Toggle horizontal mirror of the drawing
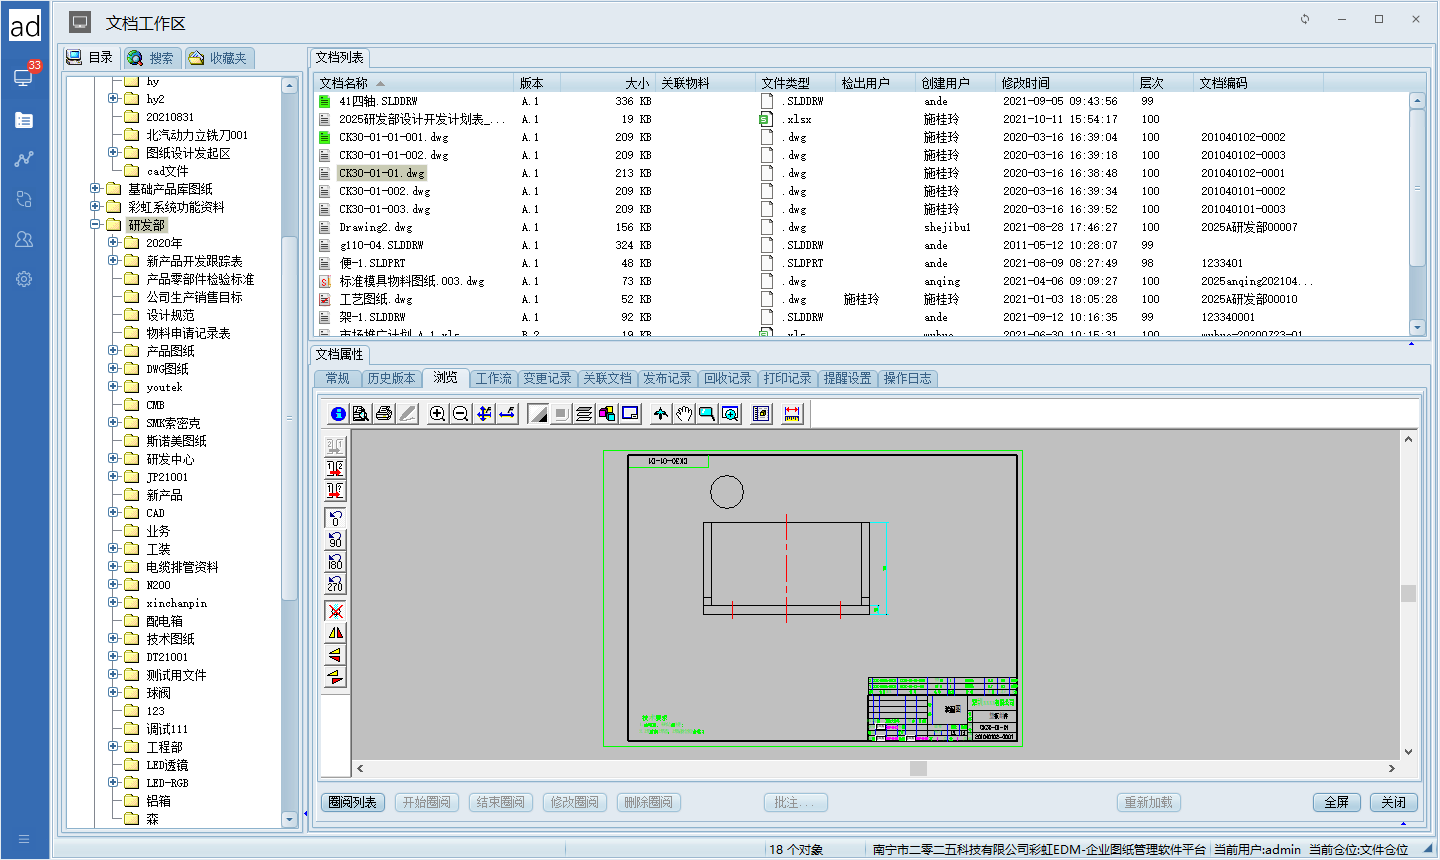Screen dimensions: 1440x860 [x=335, y=633]
